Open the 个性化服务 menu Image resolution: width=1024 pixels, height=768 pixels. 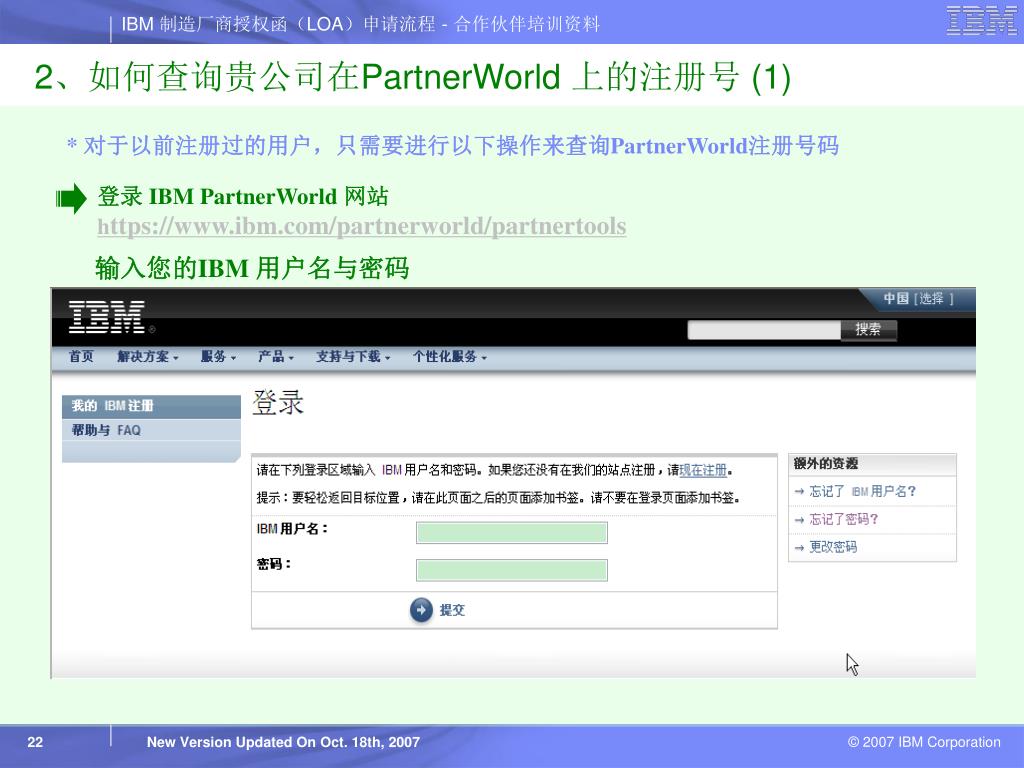tap(449, 357)
